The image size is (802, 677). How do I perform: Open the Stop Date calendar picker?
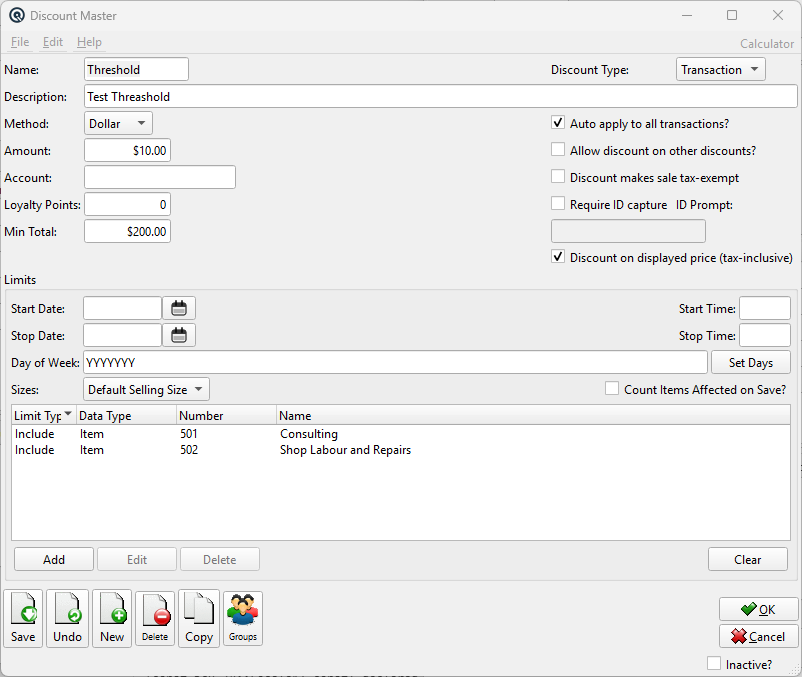pyautogui.click(x=179, y=335)
